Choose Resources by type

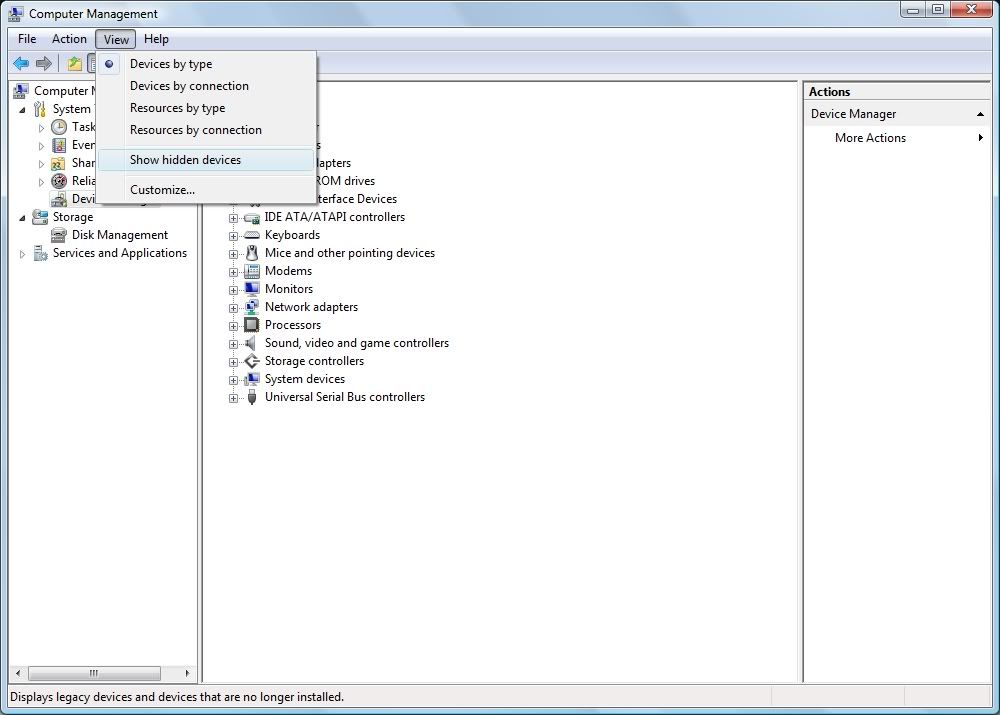(x=207, y=108)
